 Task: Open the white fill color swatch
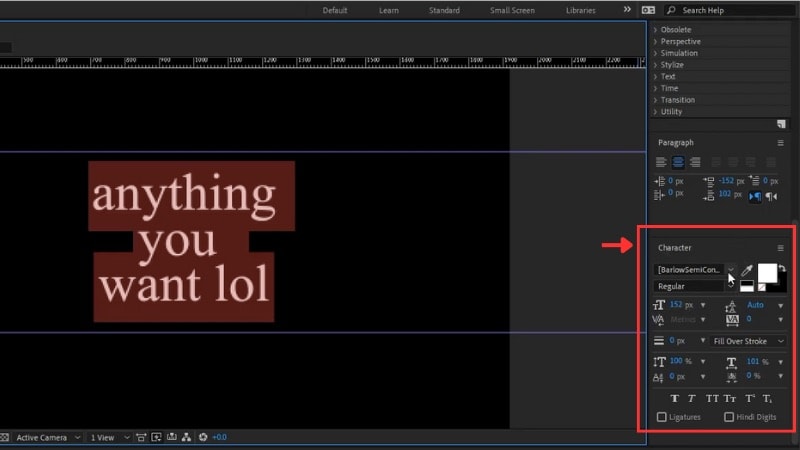(x=767, y=273)
